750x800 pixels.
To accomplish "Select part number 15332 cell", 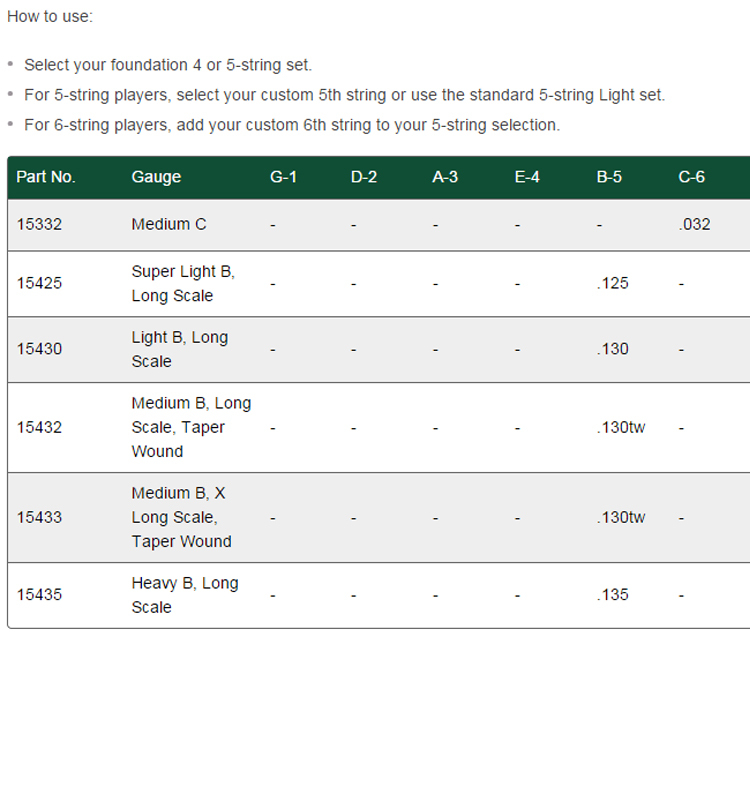I will click(39, 224).
